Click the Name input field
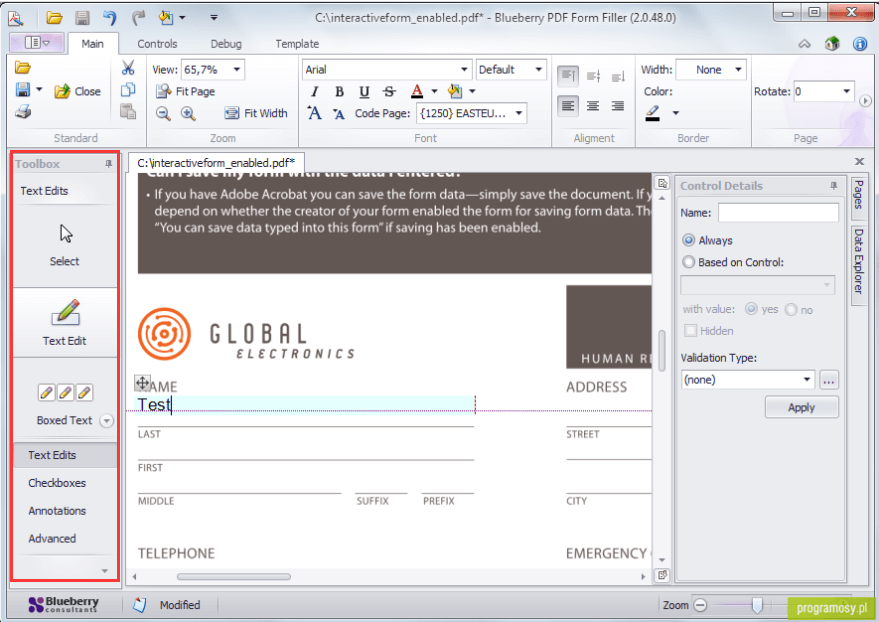The height and width of the screenshot is (622, 879). (x=778, y=213)
